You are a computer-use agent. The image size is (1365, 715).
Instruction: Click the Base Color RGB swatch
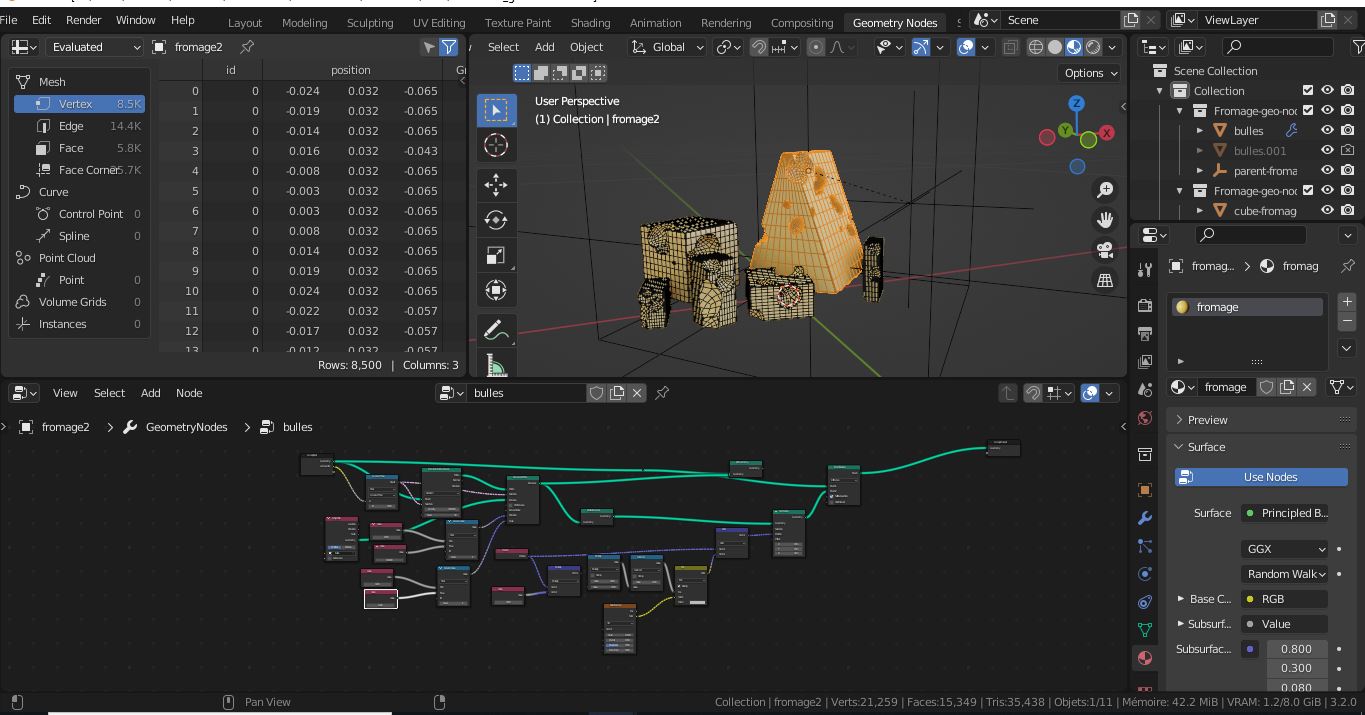[x=1284, y=598]
